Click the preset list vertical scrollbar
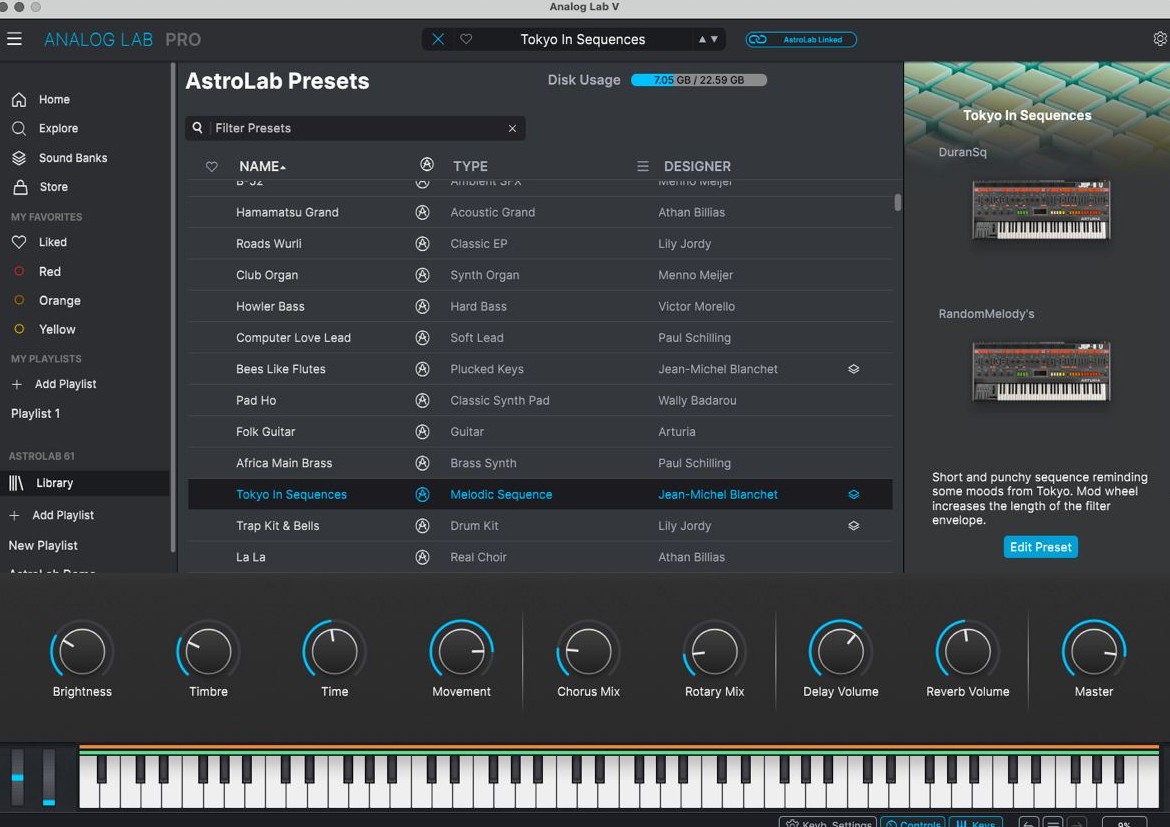1170x827 pixels. click(897, 203)
